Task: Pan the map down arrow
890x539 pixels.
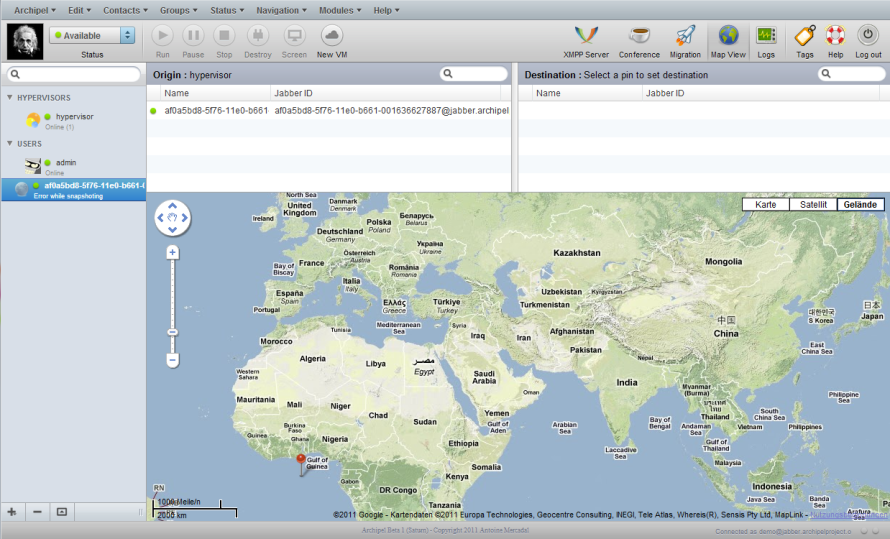Action: click(173, 229)
